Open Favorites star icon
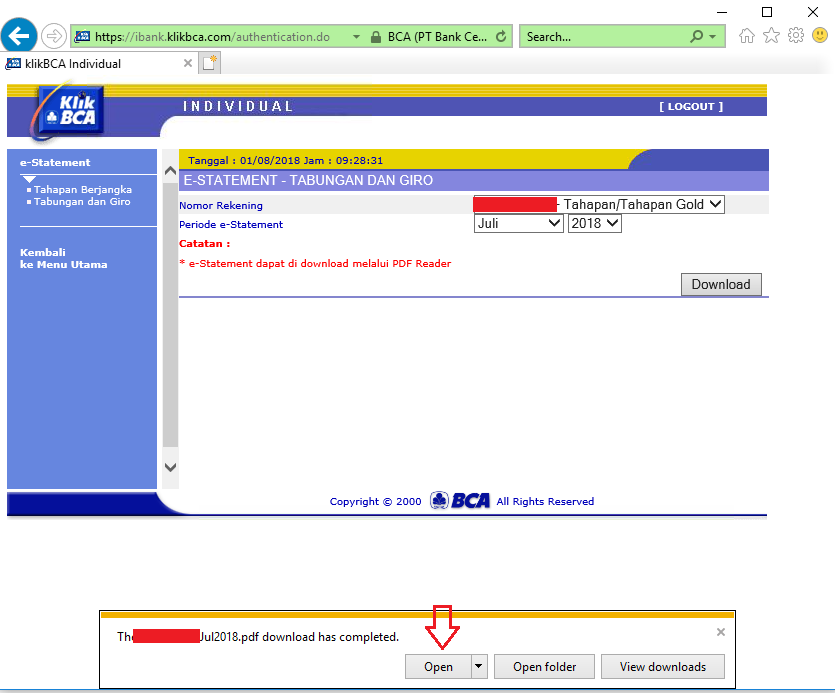This screenshot has height=693, width=835. (x=771, y=36)
